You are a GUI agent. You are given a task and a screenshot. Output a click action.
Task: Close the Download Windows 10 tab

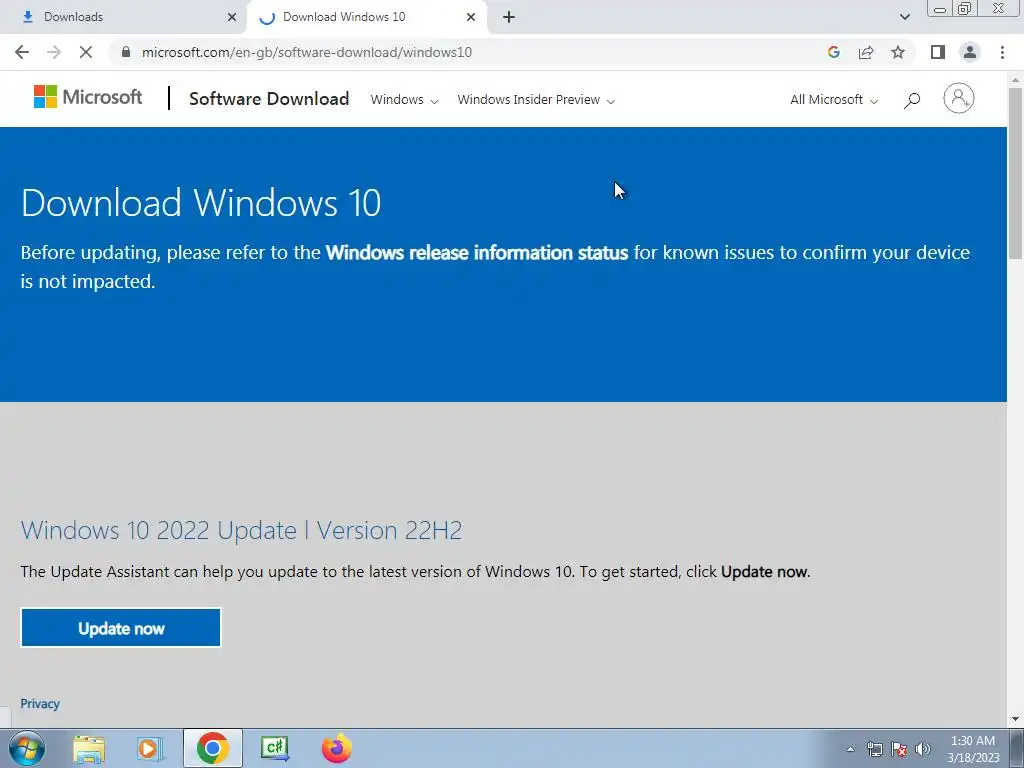(x=471, y=17)
